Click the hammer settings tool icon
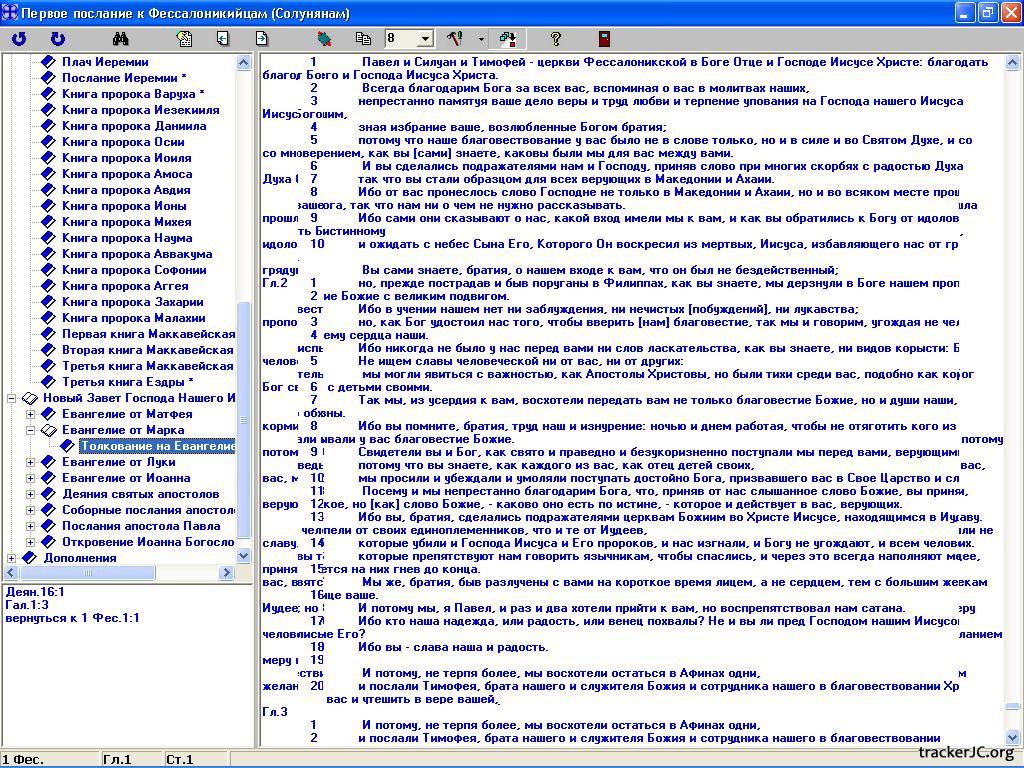This screenshot has width=1024, height=768. point(455,39)
